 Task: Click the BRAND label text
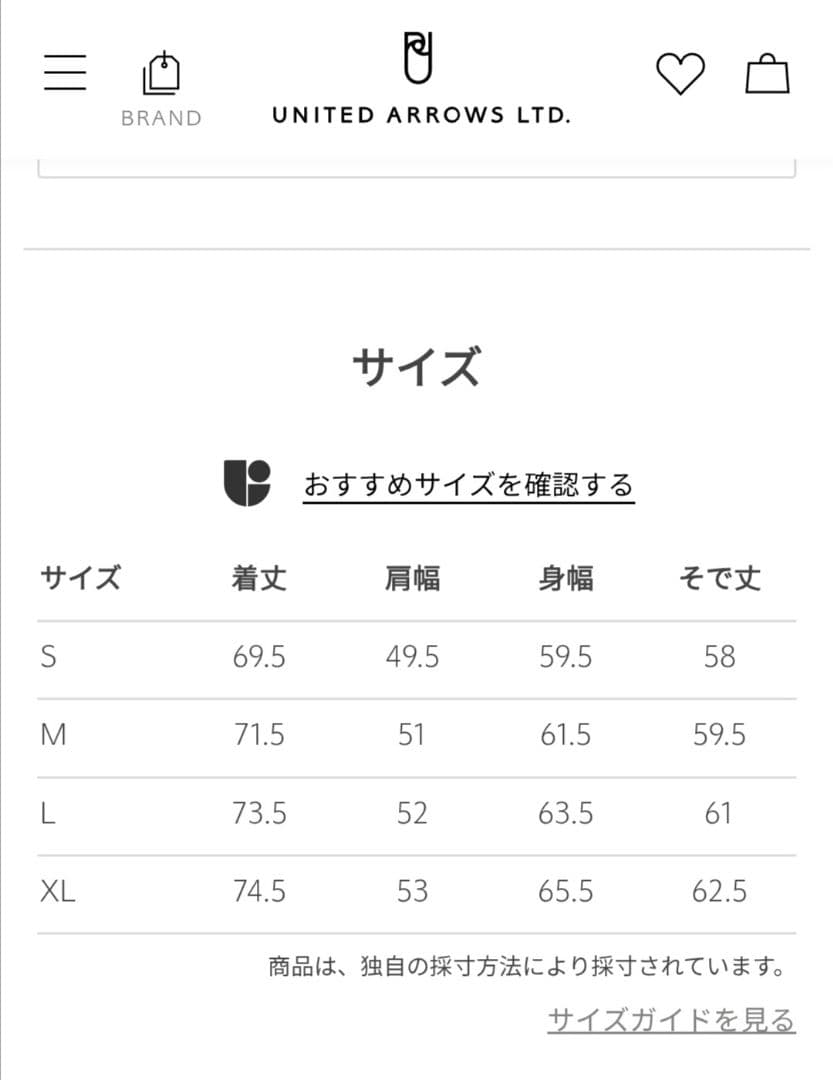click(x=161, y=118)
